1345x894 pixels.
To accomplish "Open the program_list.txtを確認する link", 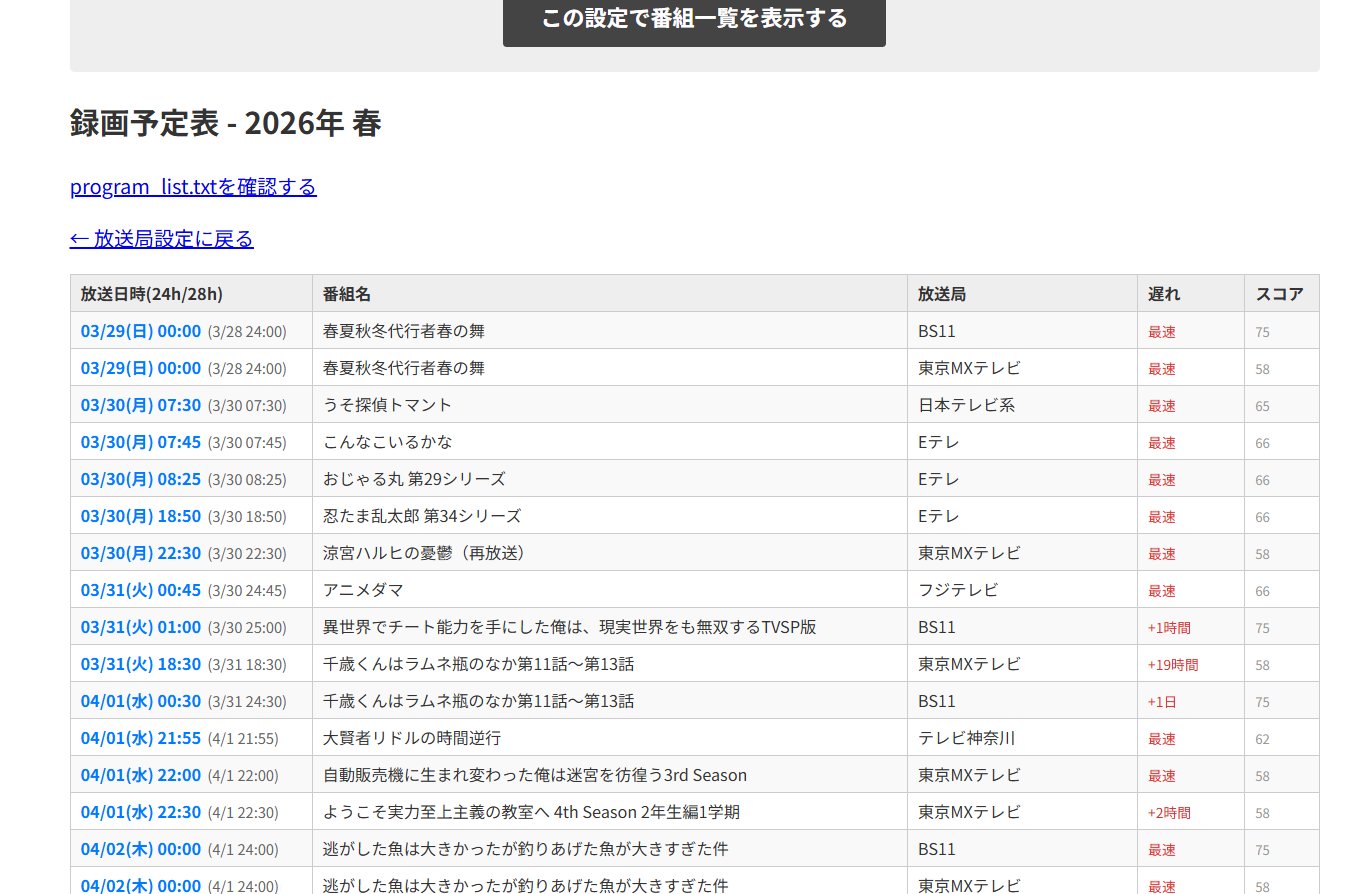I will click(x=193, y=187).
